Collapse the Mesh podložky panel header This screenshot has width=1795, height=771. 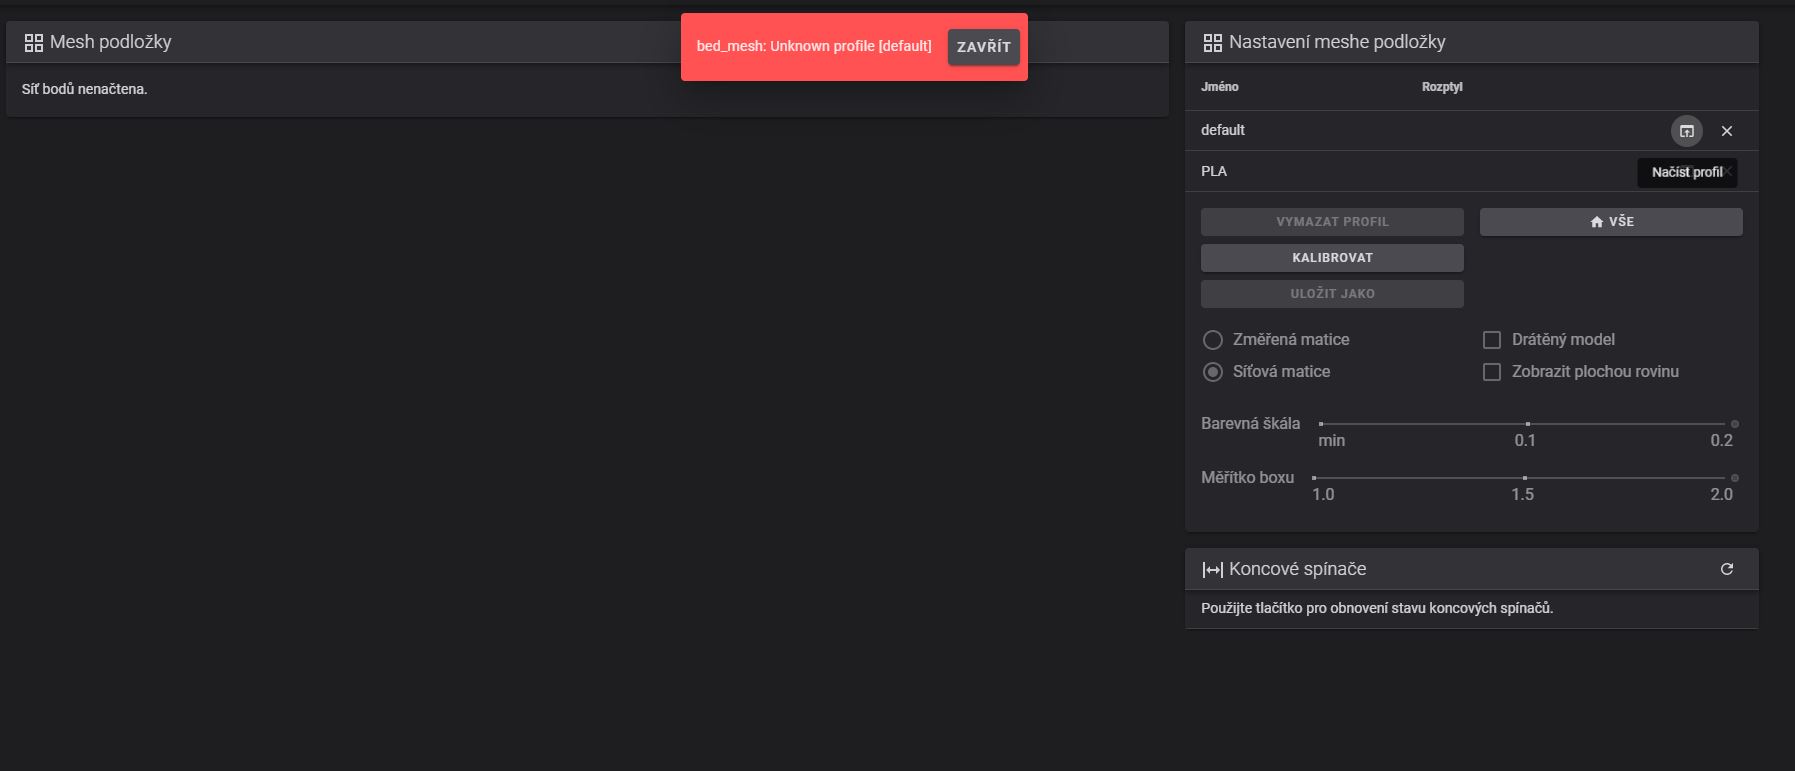[400, 42]
